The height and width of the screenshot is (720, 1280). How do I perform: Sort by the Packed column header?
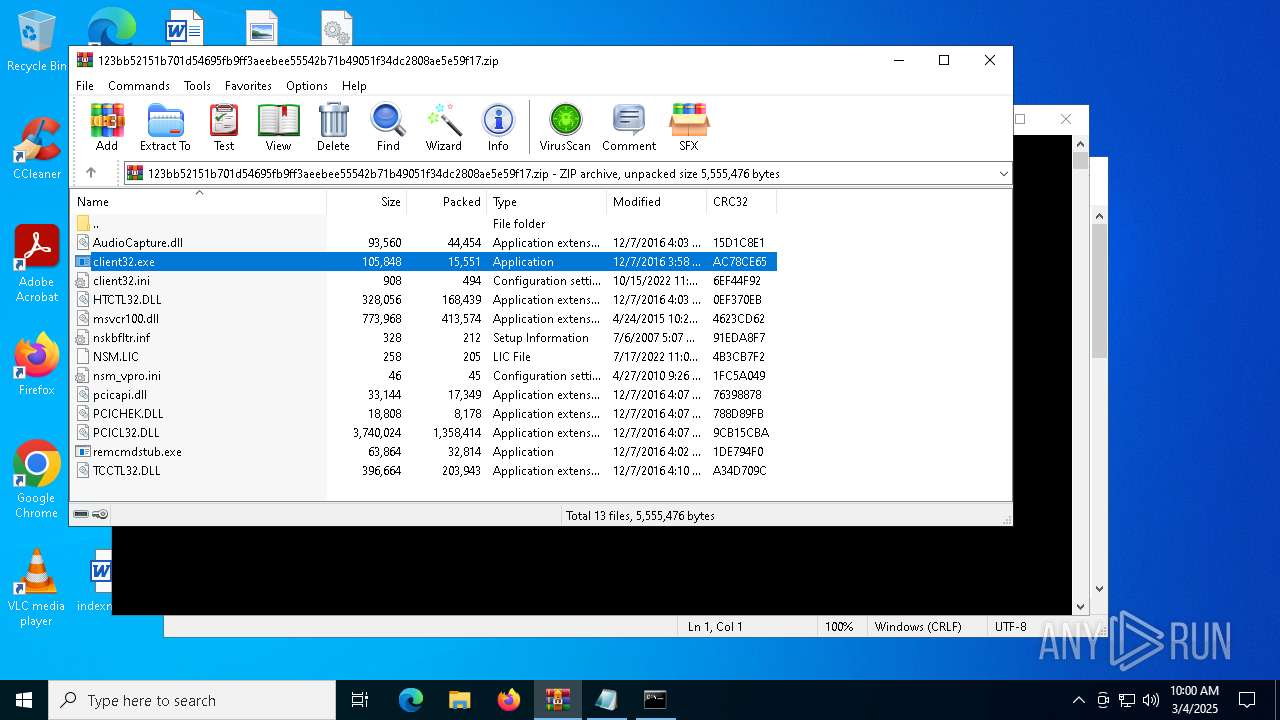click(x=446, y=202)
